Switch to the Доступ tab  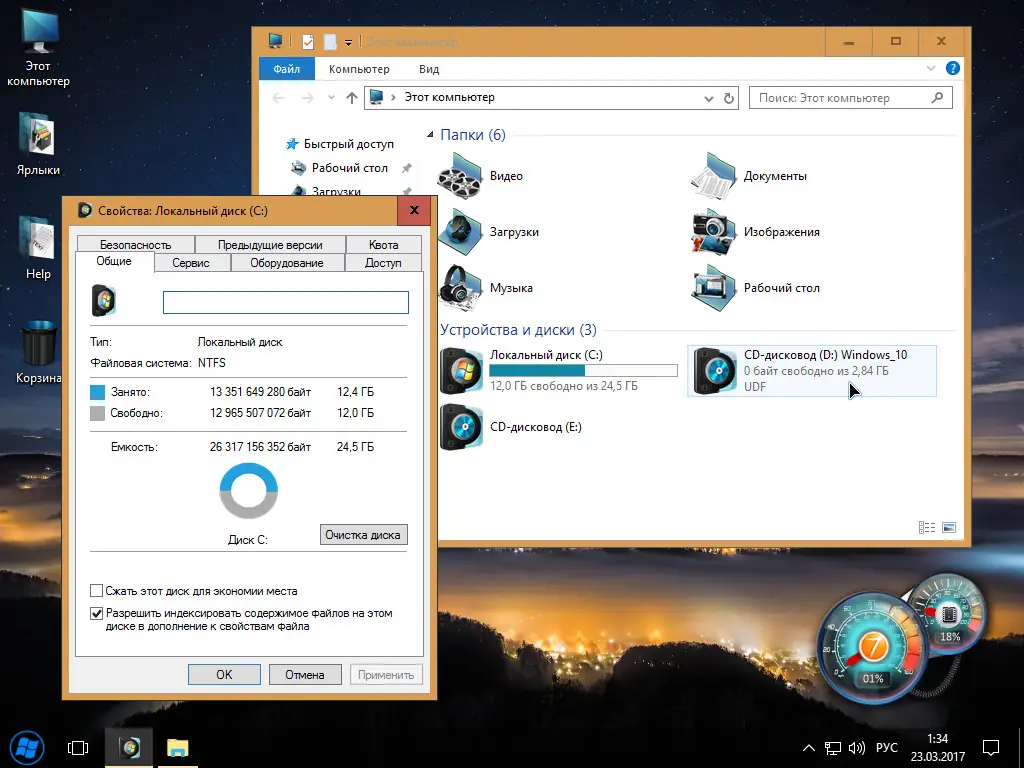tap(383, 263)
